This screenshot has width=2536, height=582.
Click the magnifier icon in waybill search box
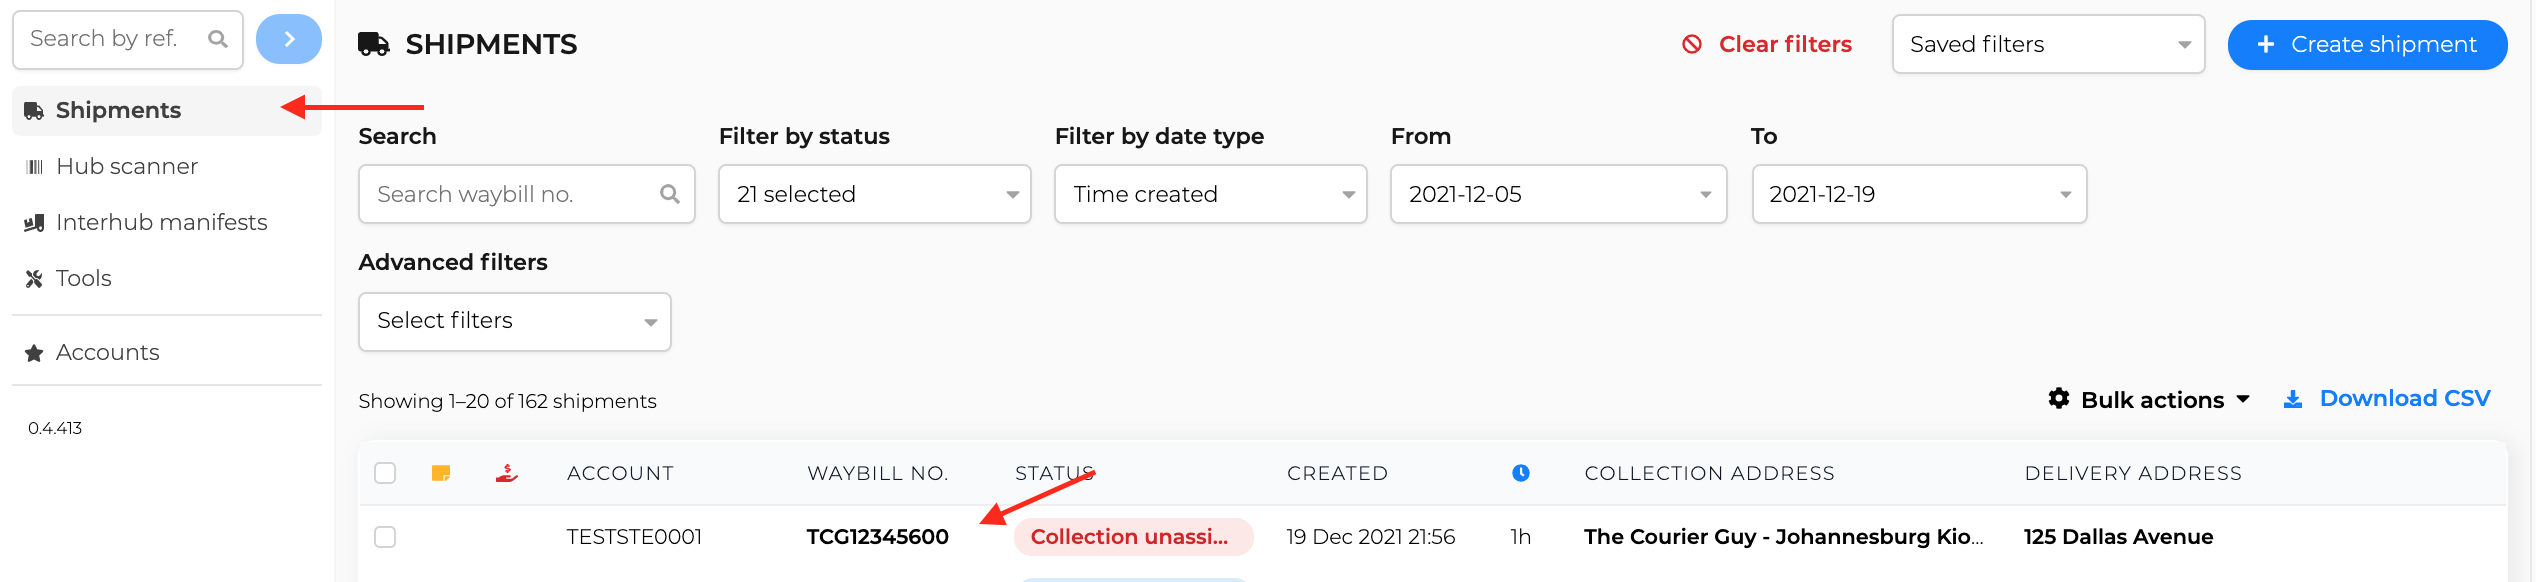tap(669, 194)
